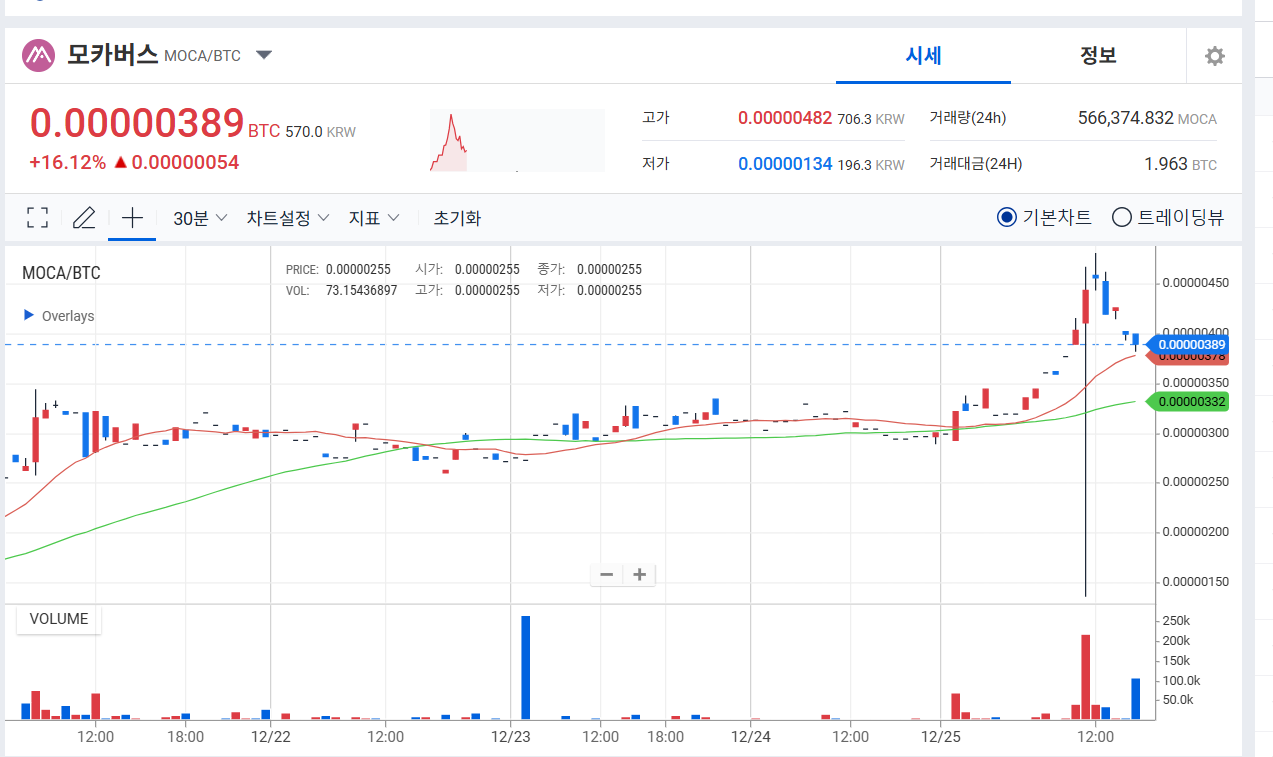Click the 거래대금(24H) label
Screen dimensions: 1273x757
click(975, 163)
